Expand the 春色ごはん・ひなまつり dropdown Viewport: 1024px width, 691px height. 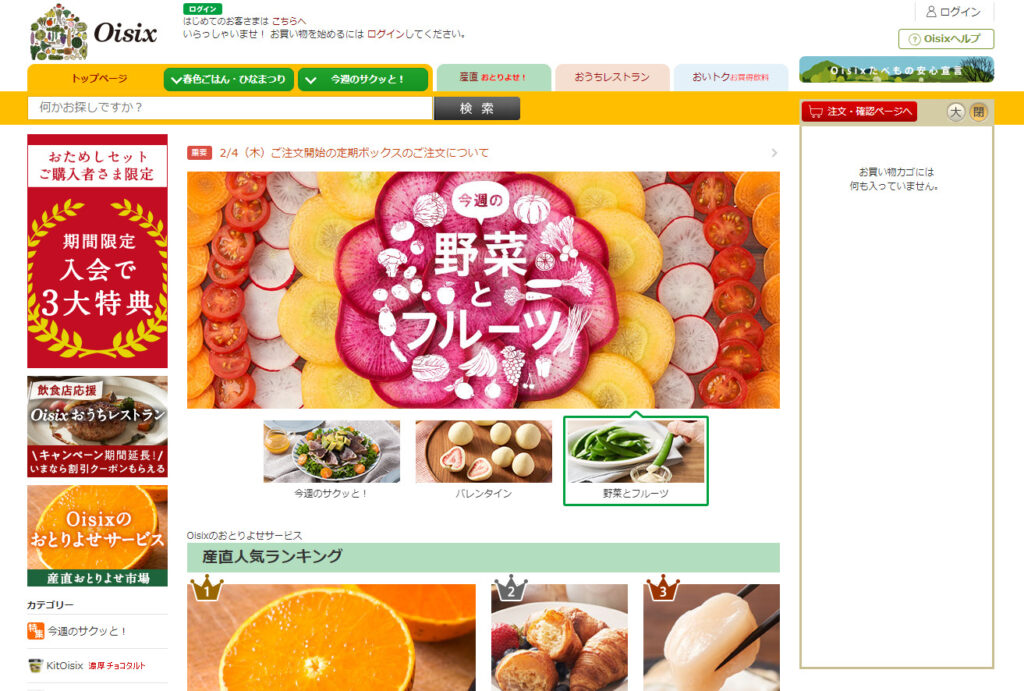pyautogui.click(x=229, y=80)
